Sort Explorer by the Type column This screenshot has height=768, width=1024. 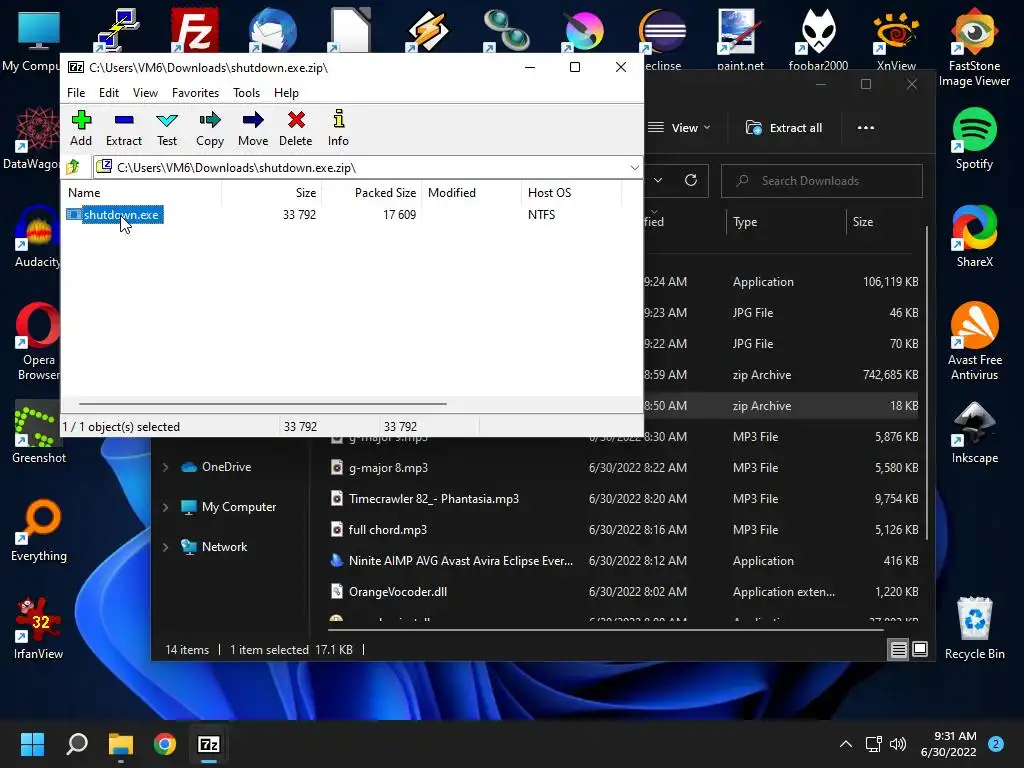745,221
